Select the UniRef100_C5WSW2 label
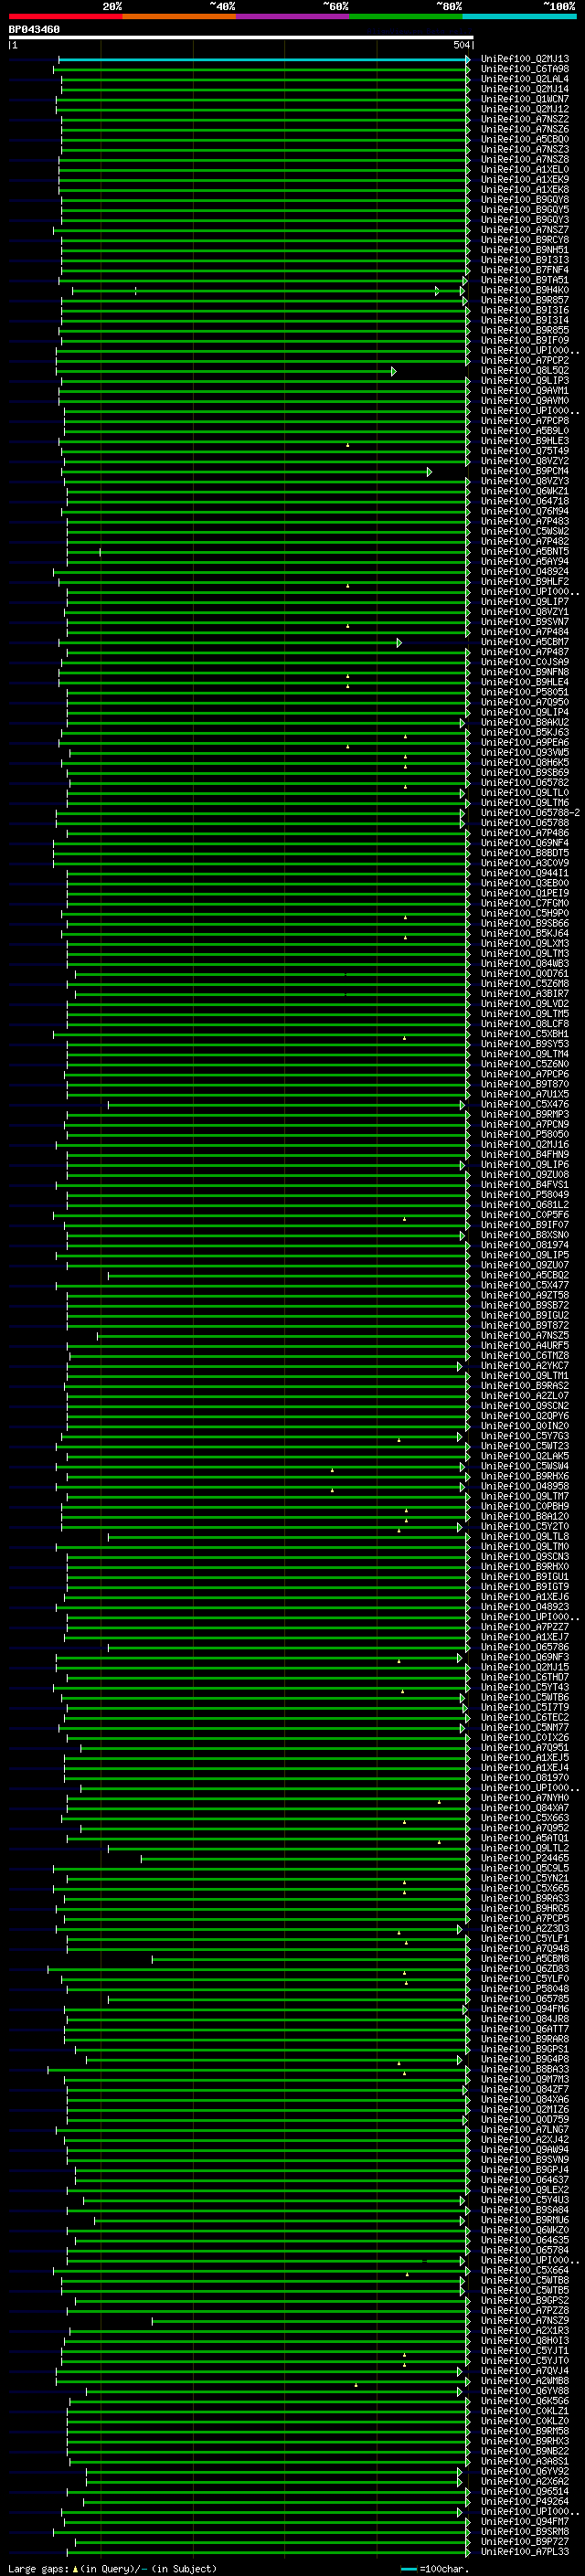This screenshot has width=585, height=2576. pyautogui.click(x=525, y=531)
